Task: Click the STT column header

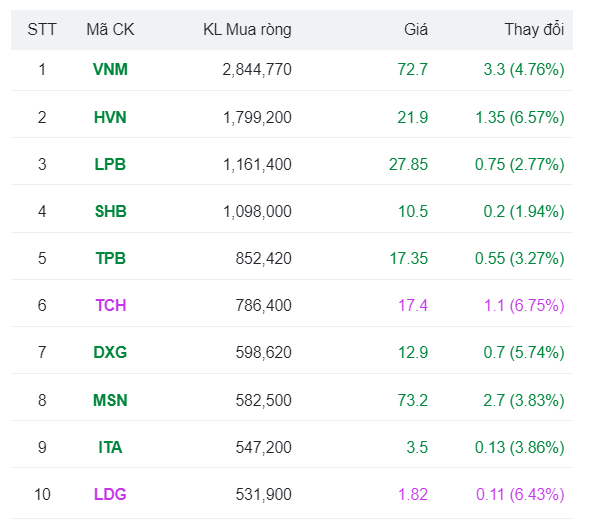Action: (42, 29)
